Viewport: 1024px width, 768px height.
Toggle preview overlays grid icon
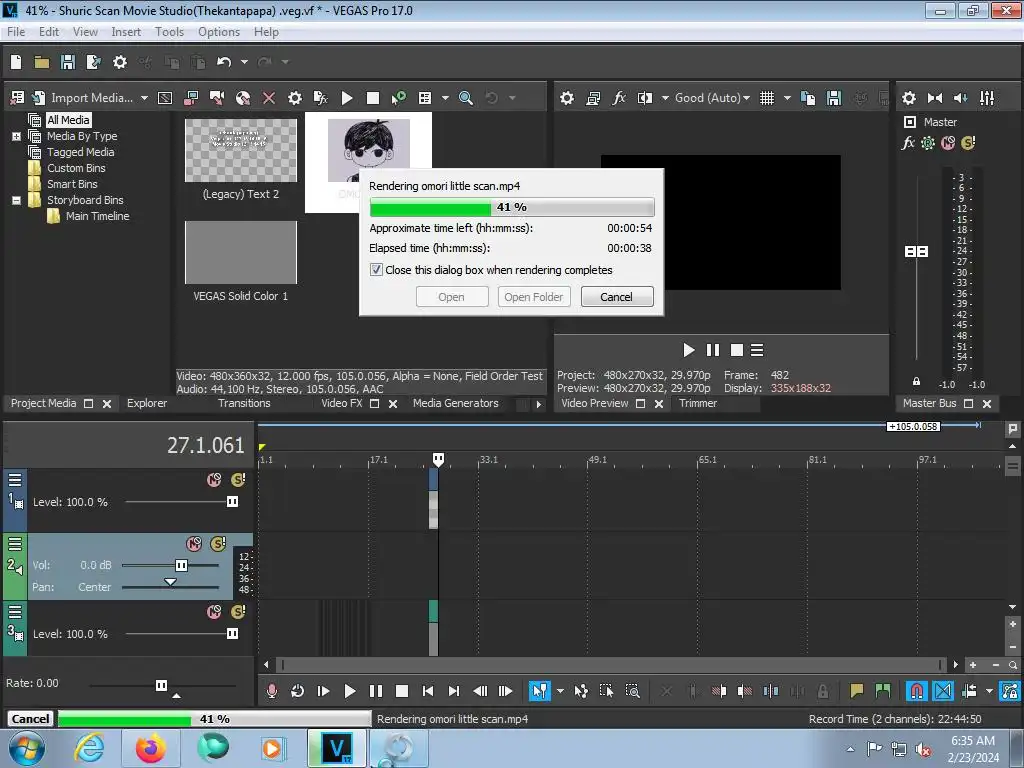(x=767, y=98)
